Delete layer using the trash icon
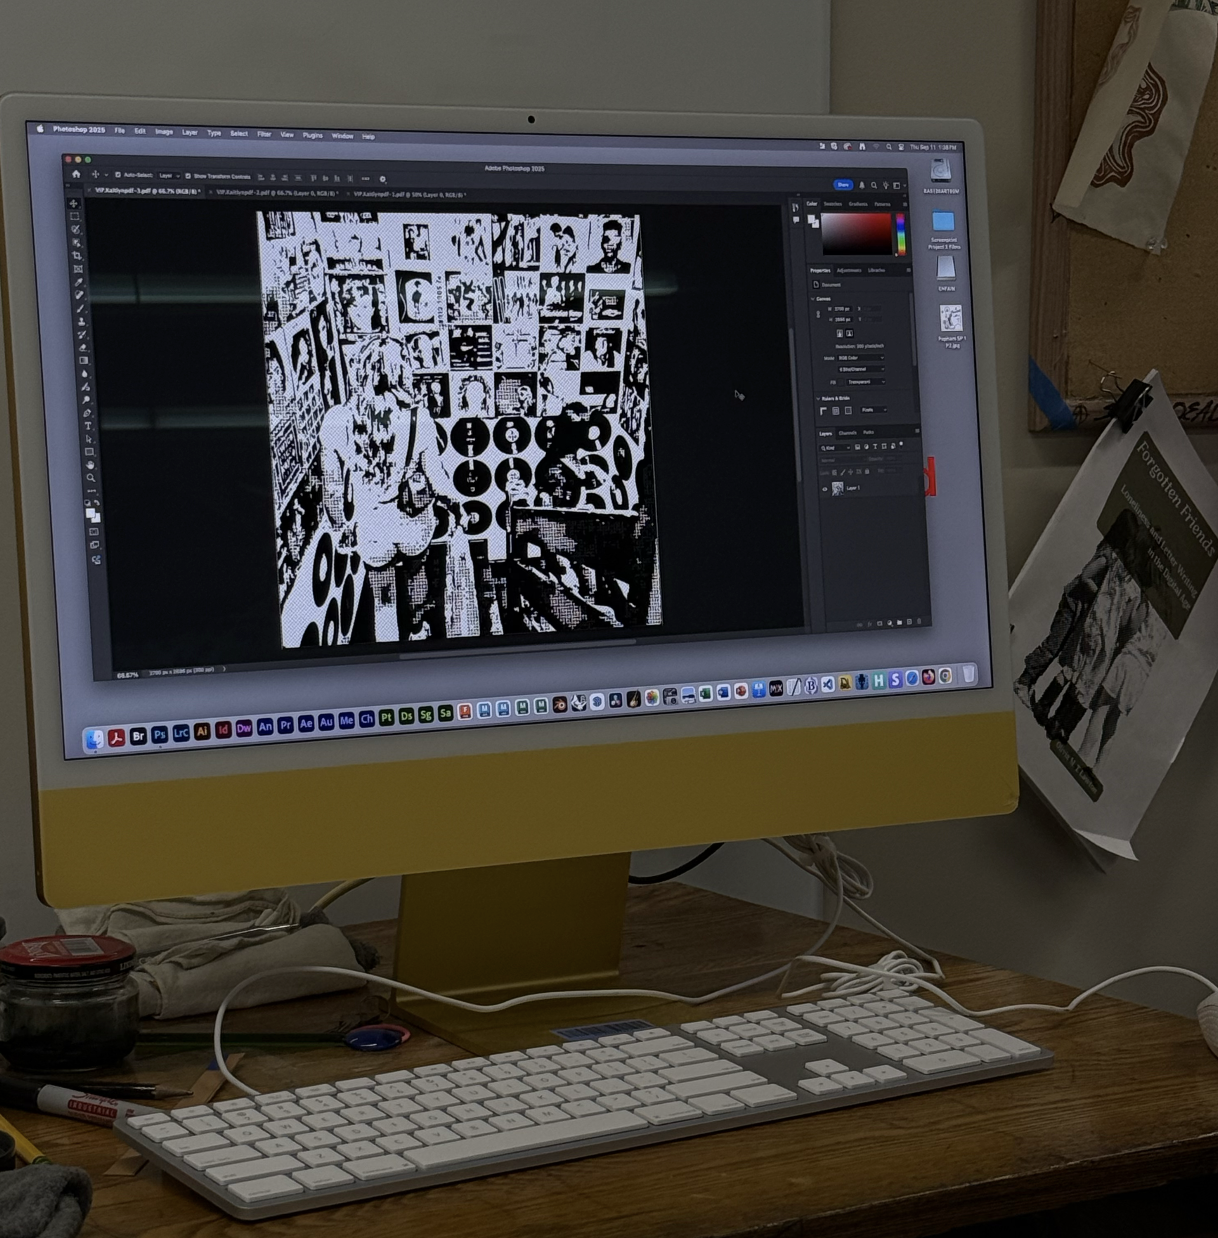This screenshot has width=1218, height=1238. [919, 621]
